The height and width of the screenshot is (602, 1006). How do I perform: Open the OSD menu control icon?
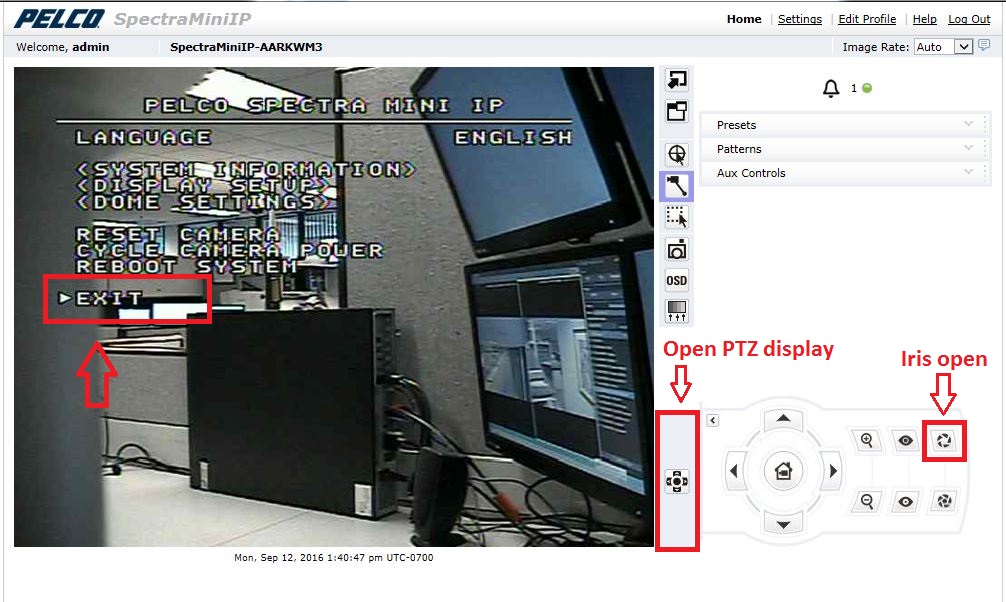676,280
